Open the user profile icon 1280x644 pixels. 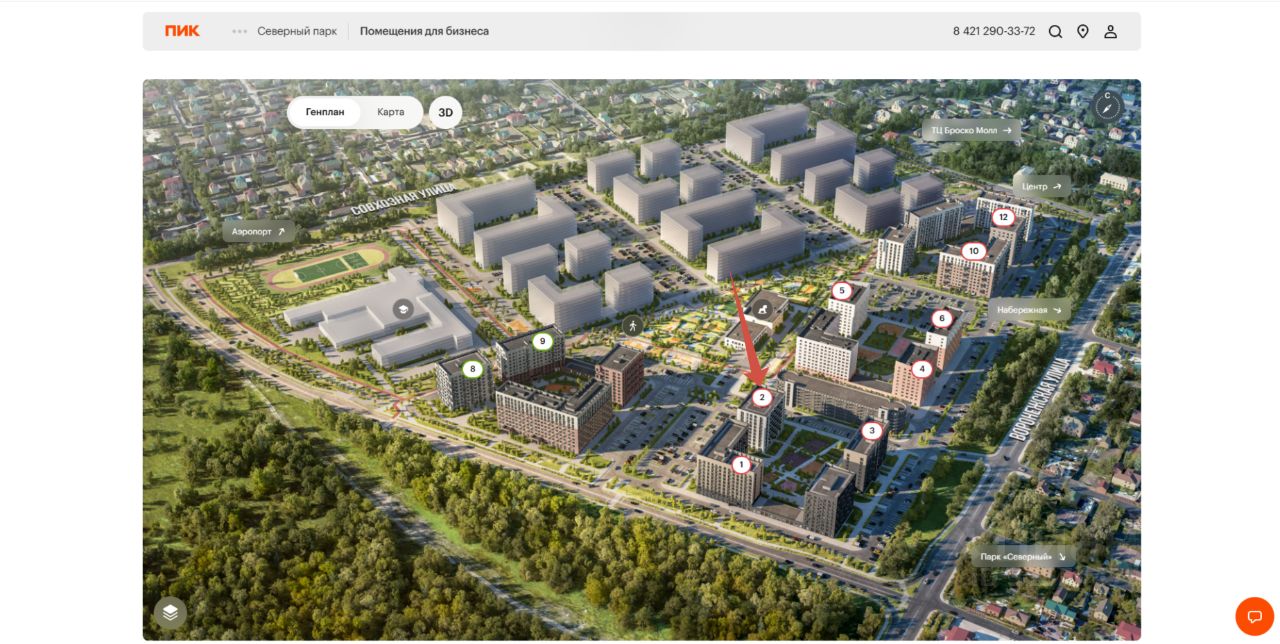point(1110,32)
